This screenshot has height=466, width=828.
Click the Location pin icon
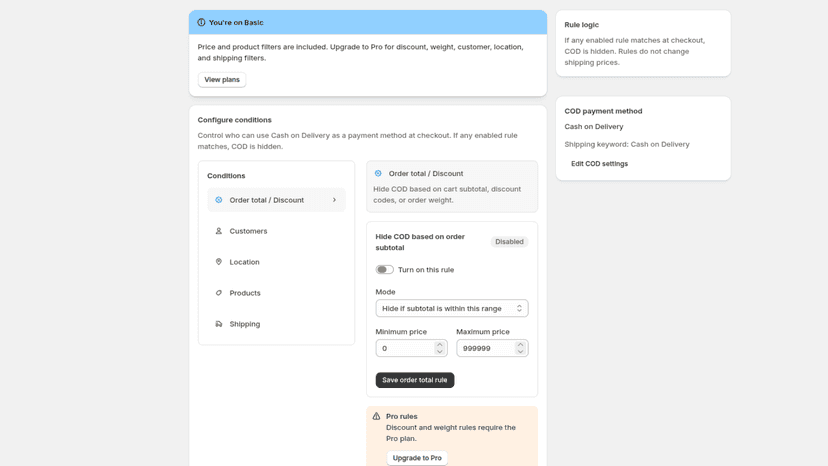(219, 262)
